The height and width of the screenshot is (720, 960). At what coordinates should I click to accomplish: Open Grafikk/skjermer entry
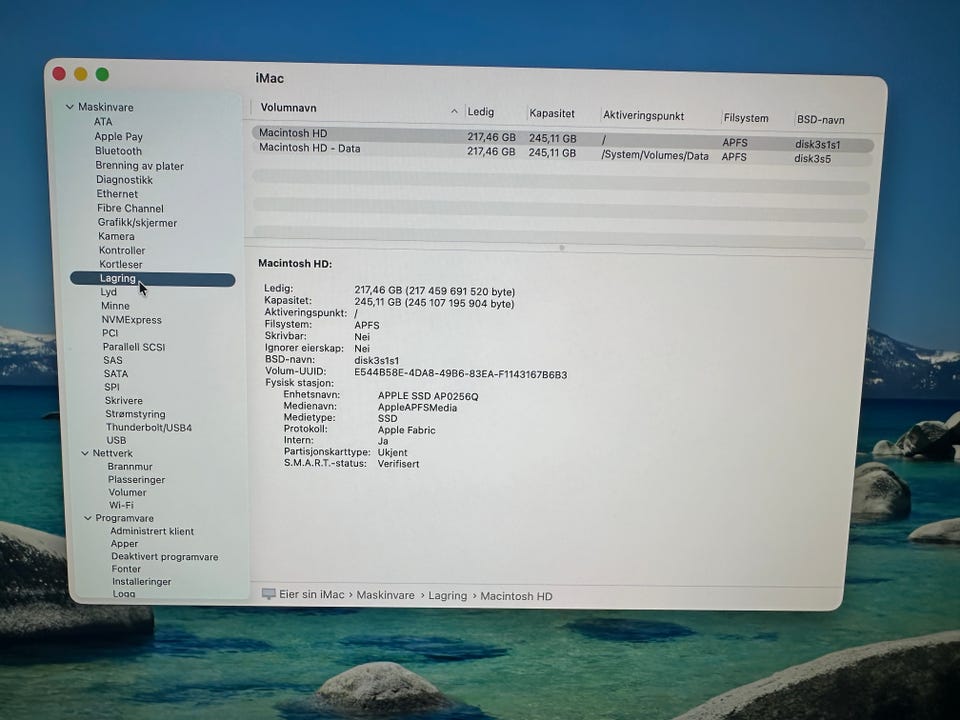click(137, 222)
